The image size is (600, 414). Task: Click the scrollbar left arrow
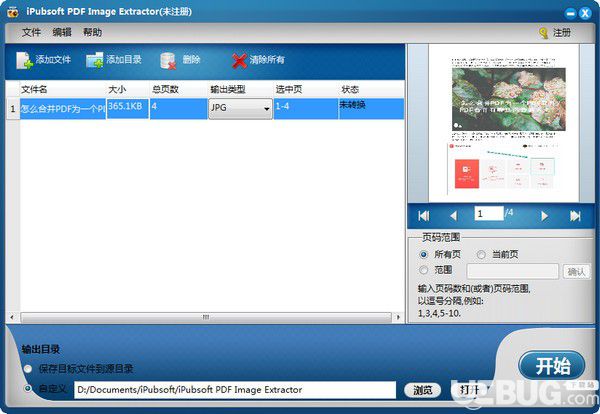coord(12,317)
